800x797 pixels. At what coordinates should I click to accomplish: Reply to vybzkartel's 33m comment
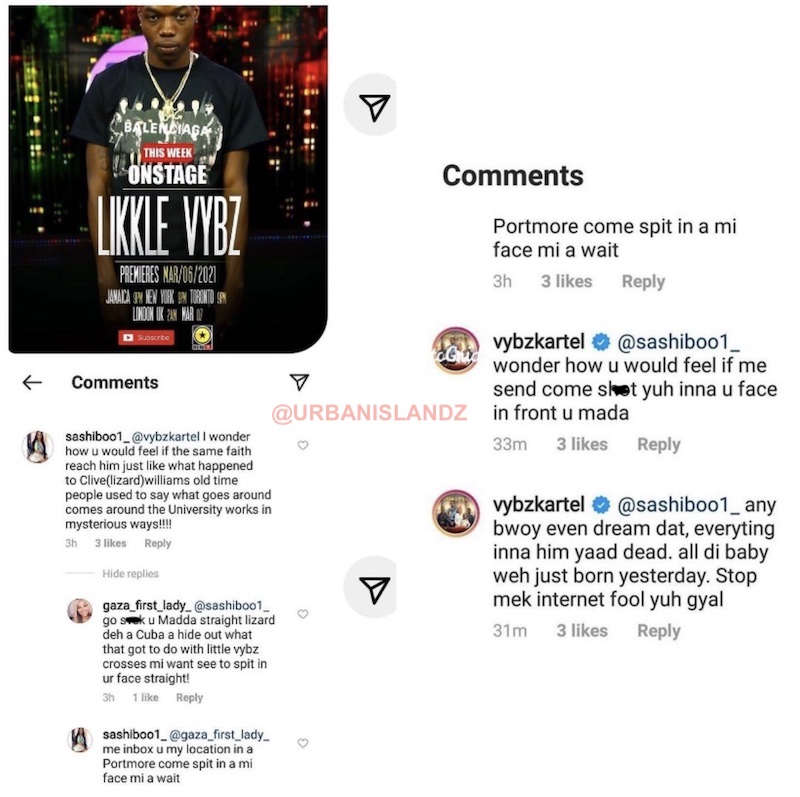tap(659, 444)
